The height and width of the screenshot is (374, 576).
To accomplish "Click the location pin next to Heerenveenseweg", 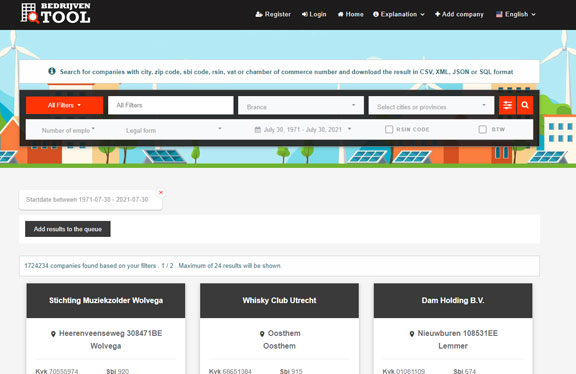I will 53,334.
